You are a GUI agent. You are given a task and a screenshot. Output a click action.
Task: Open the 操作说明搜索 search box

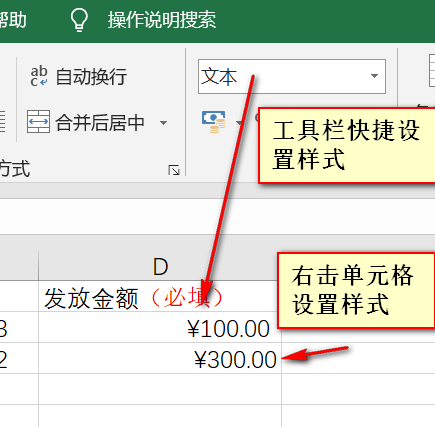[162, 20]
